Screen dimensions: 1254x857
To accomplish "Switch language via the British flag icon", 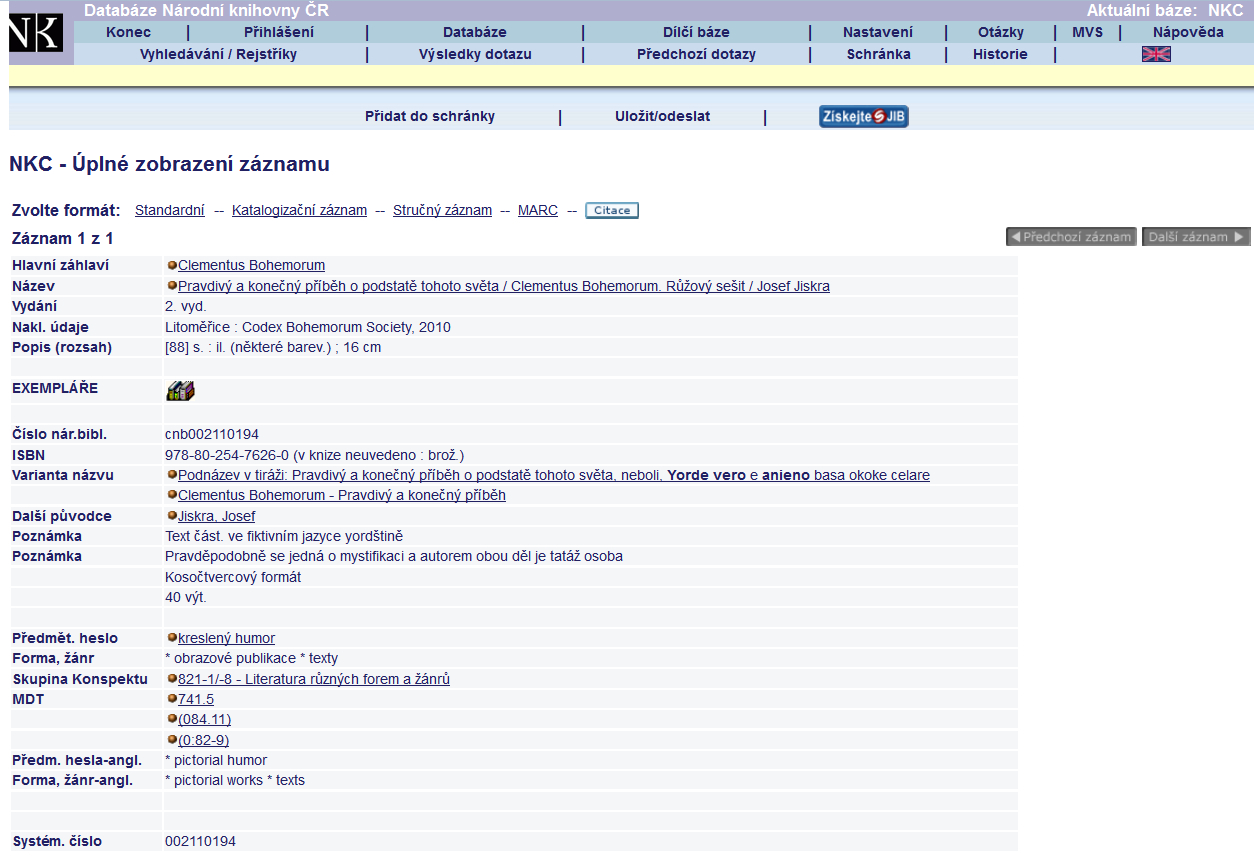I will (x=1156, y=54).
